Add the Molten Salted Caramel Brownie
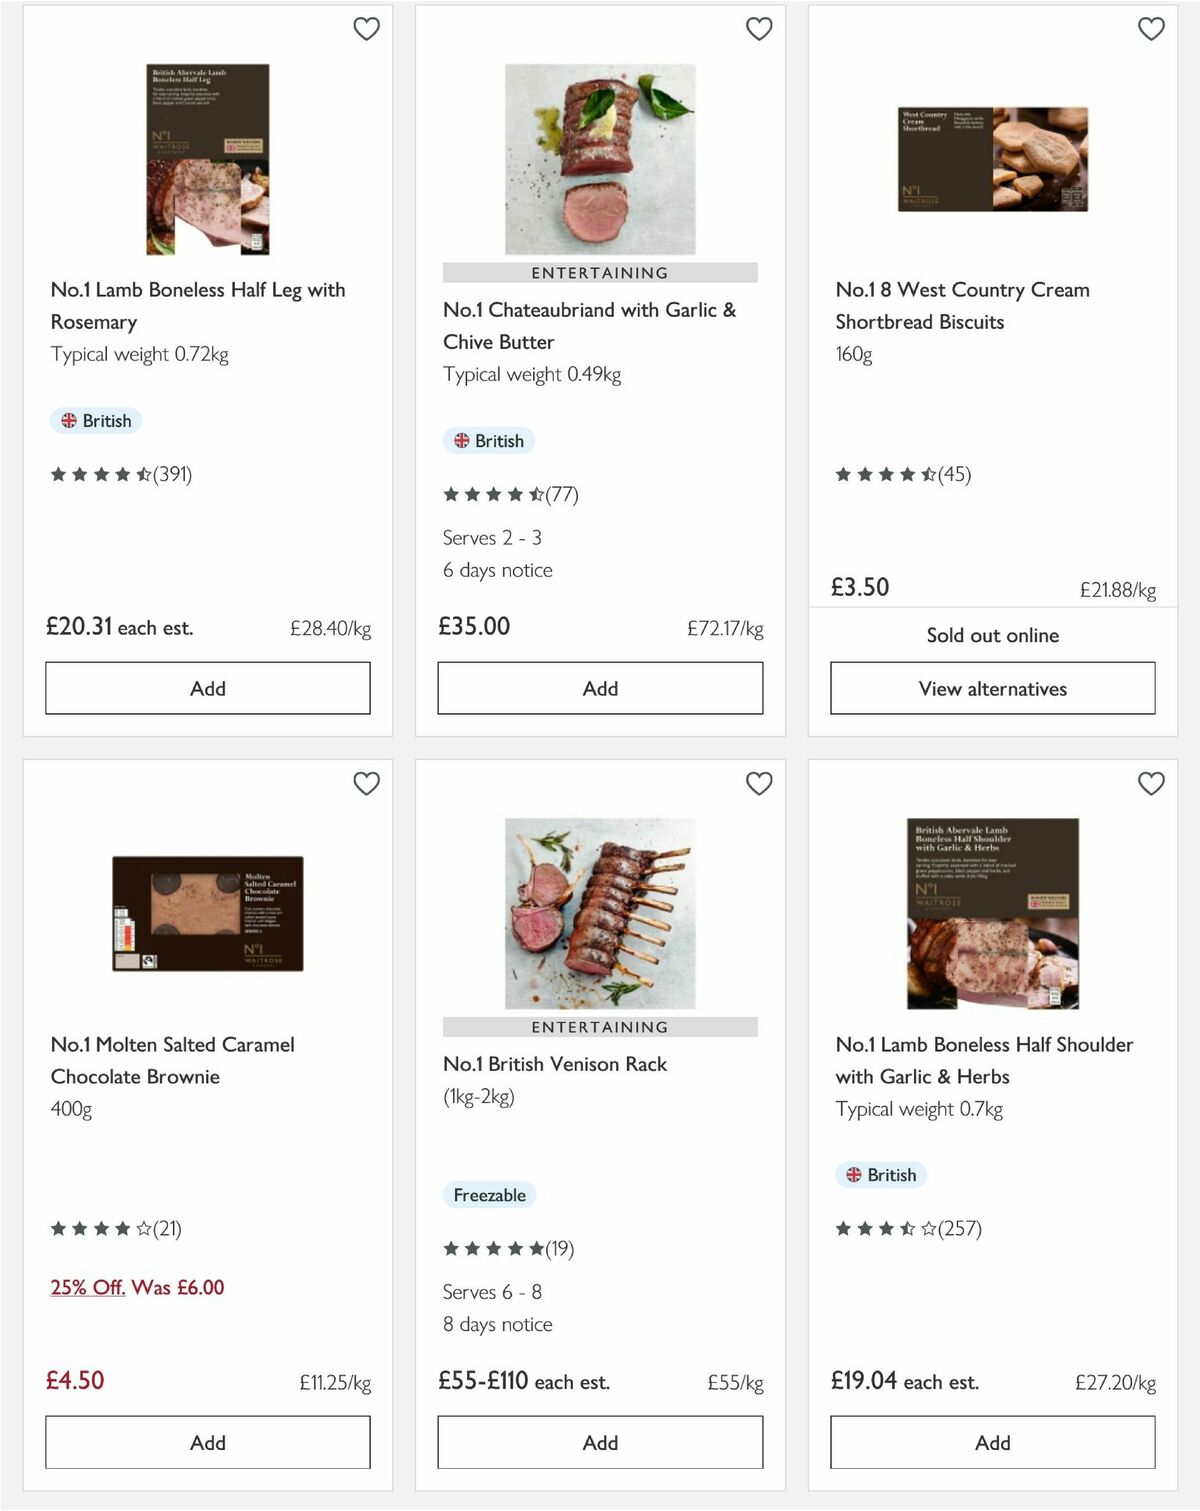 pos(207,1442)
